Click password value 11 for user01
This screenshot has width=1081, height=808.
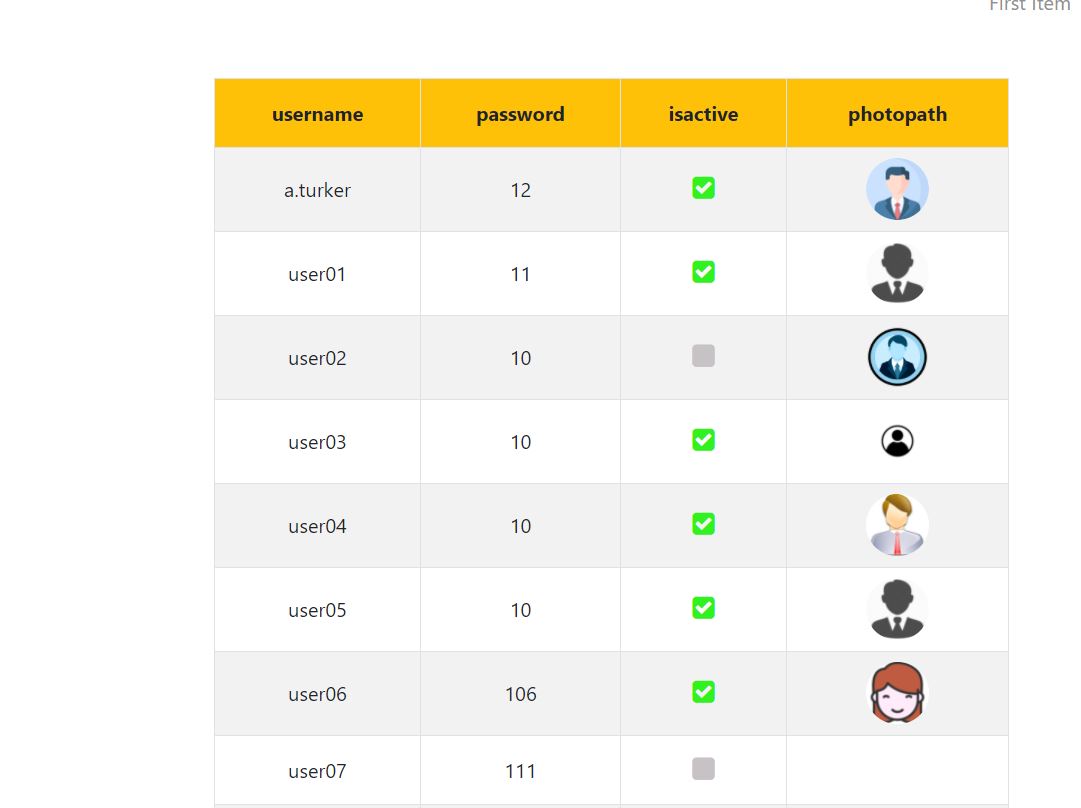521,274
